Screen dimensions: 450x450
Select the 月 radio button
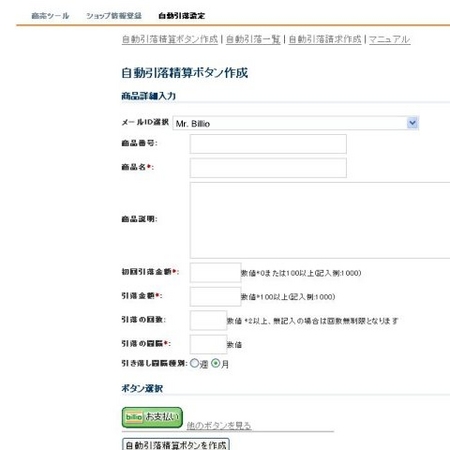(216, 363)
